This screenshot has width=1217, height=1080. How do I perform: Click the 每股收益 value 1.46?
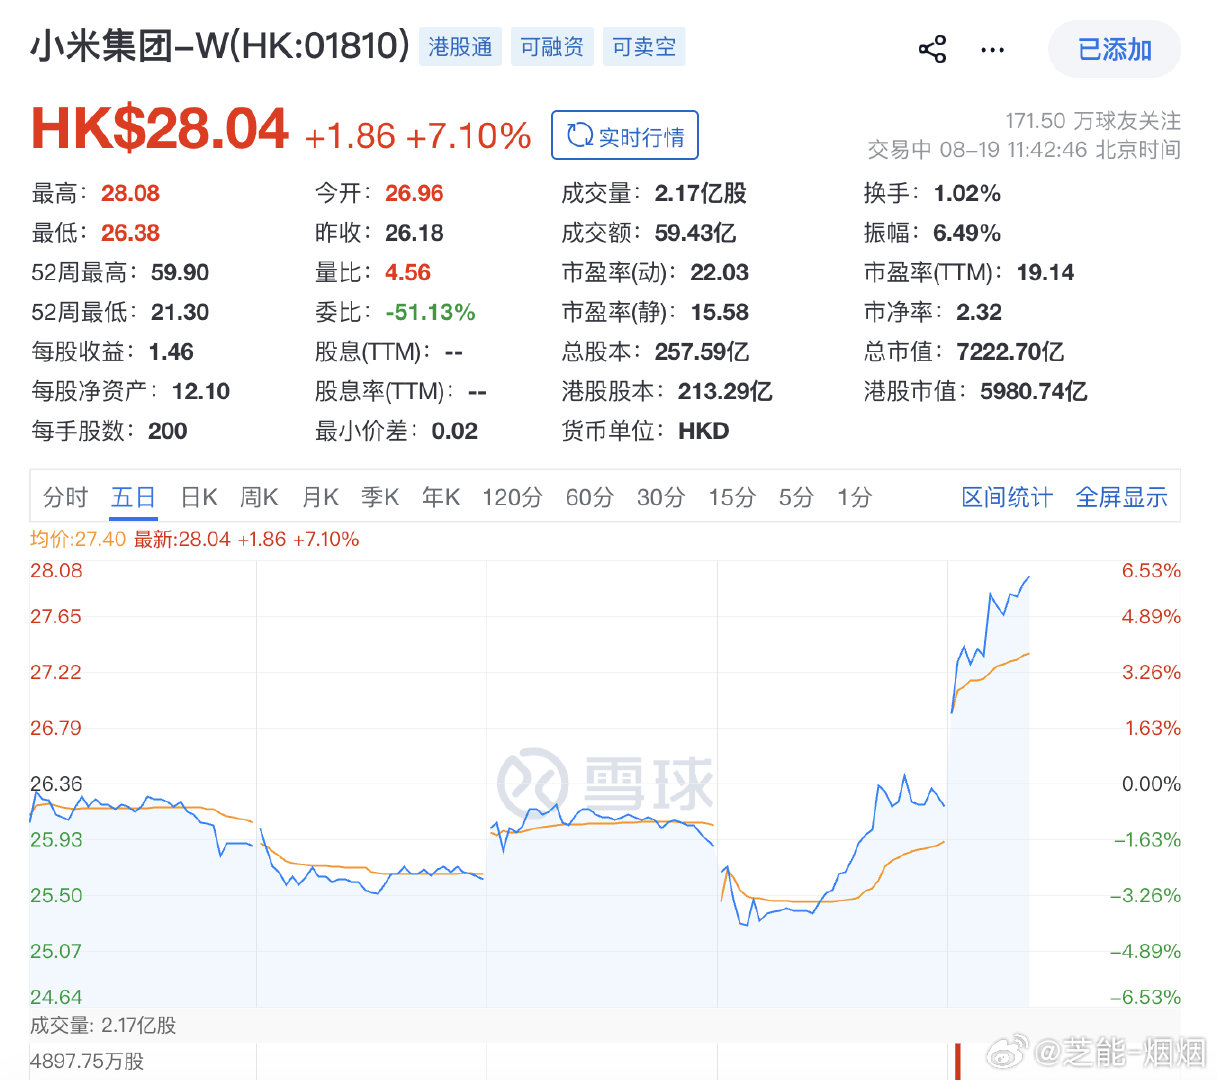[171, 352]
